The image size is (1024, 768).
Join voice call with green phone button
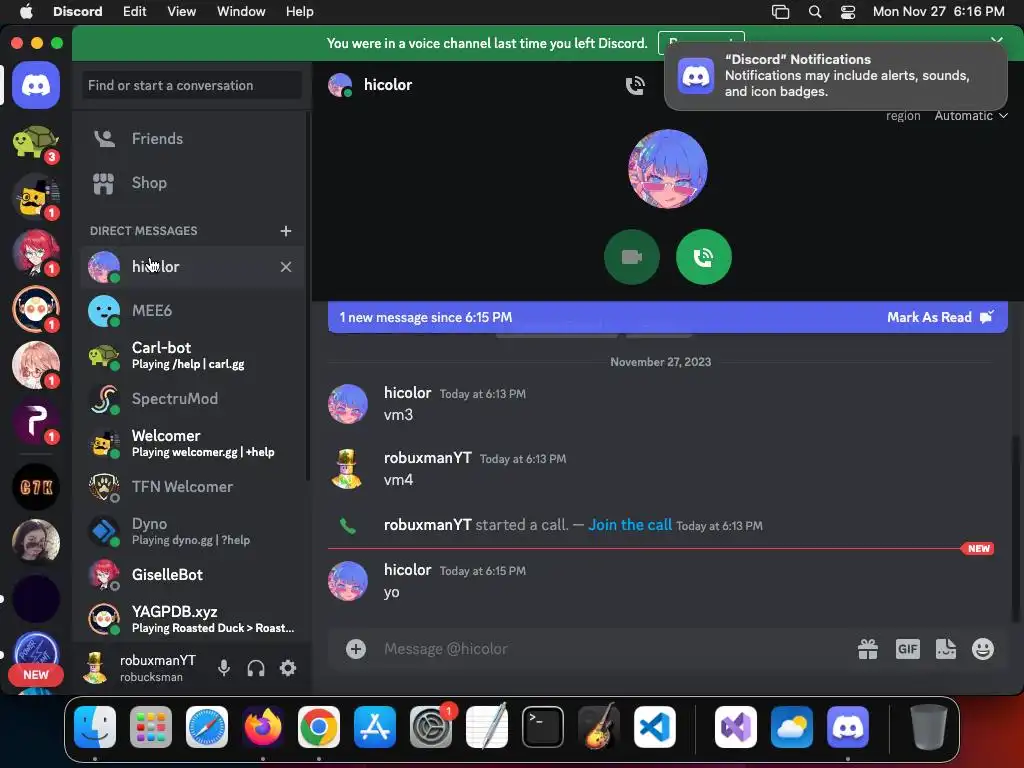(x=703, y=257)
